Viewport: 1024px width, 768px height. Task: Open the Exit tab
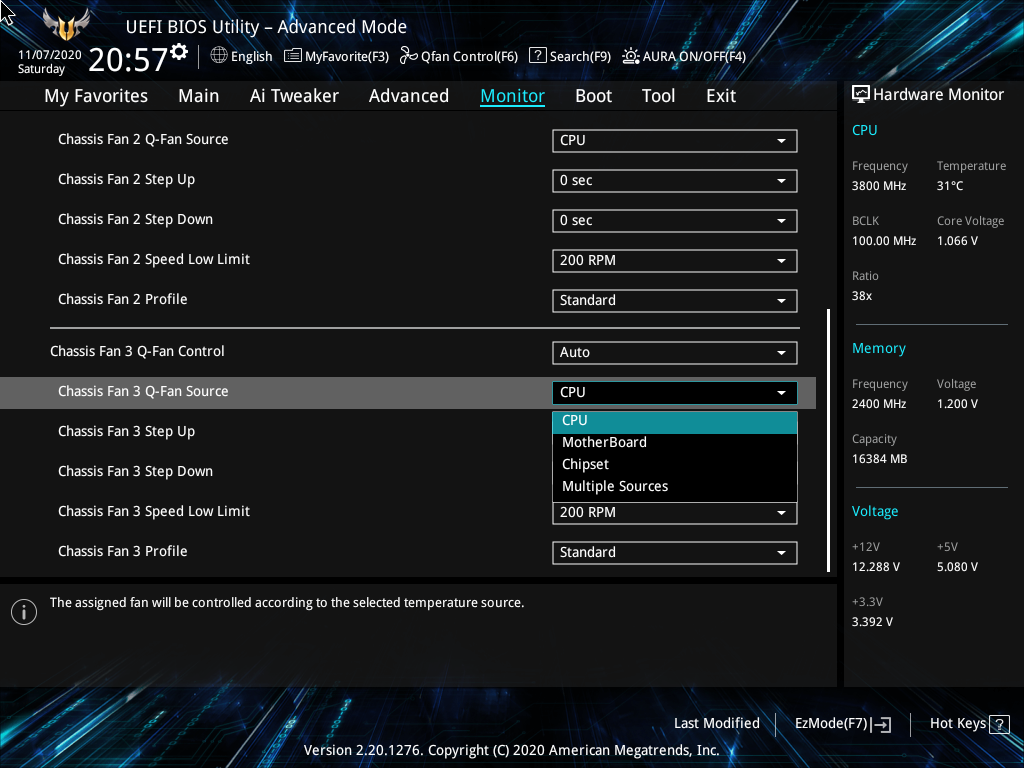[721, 96]
